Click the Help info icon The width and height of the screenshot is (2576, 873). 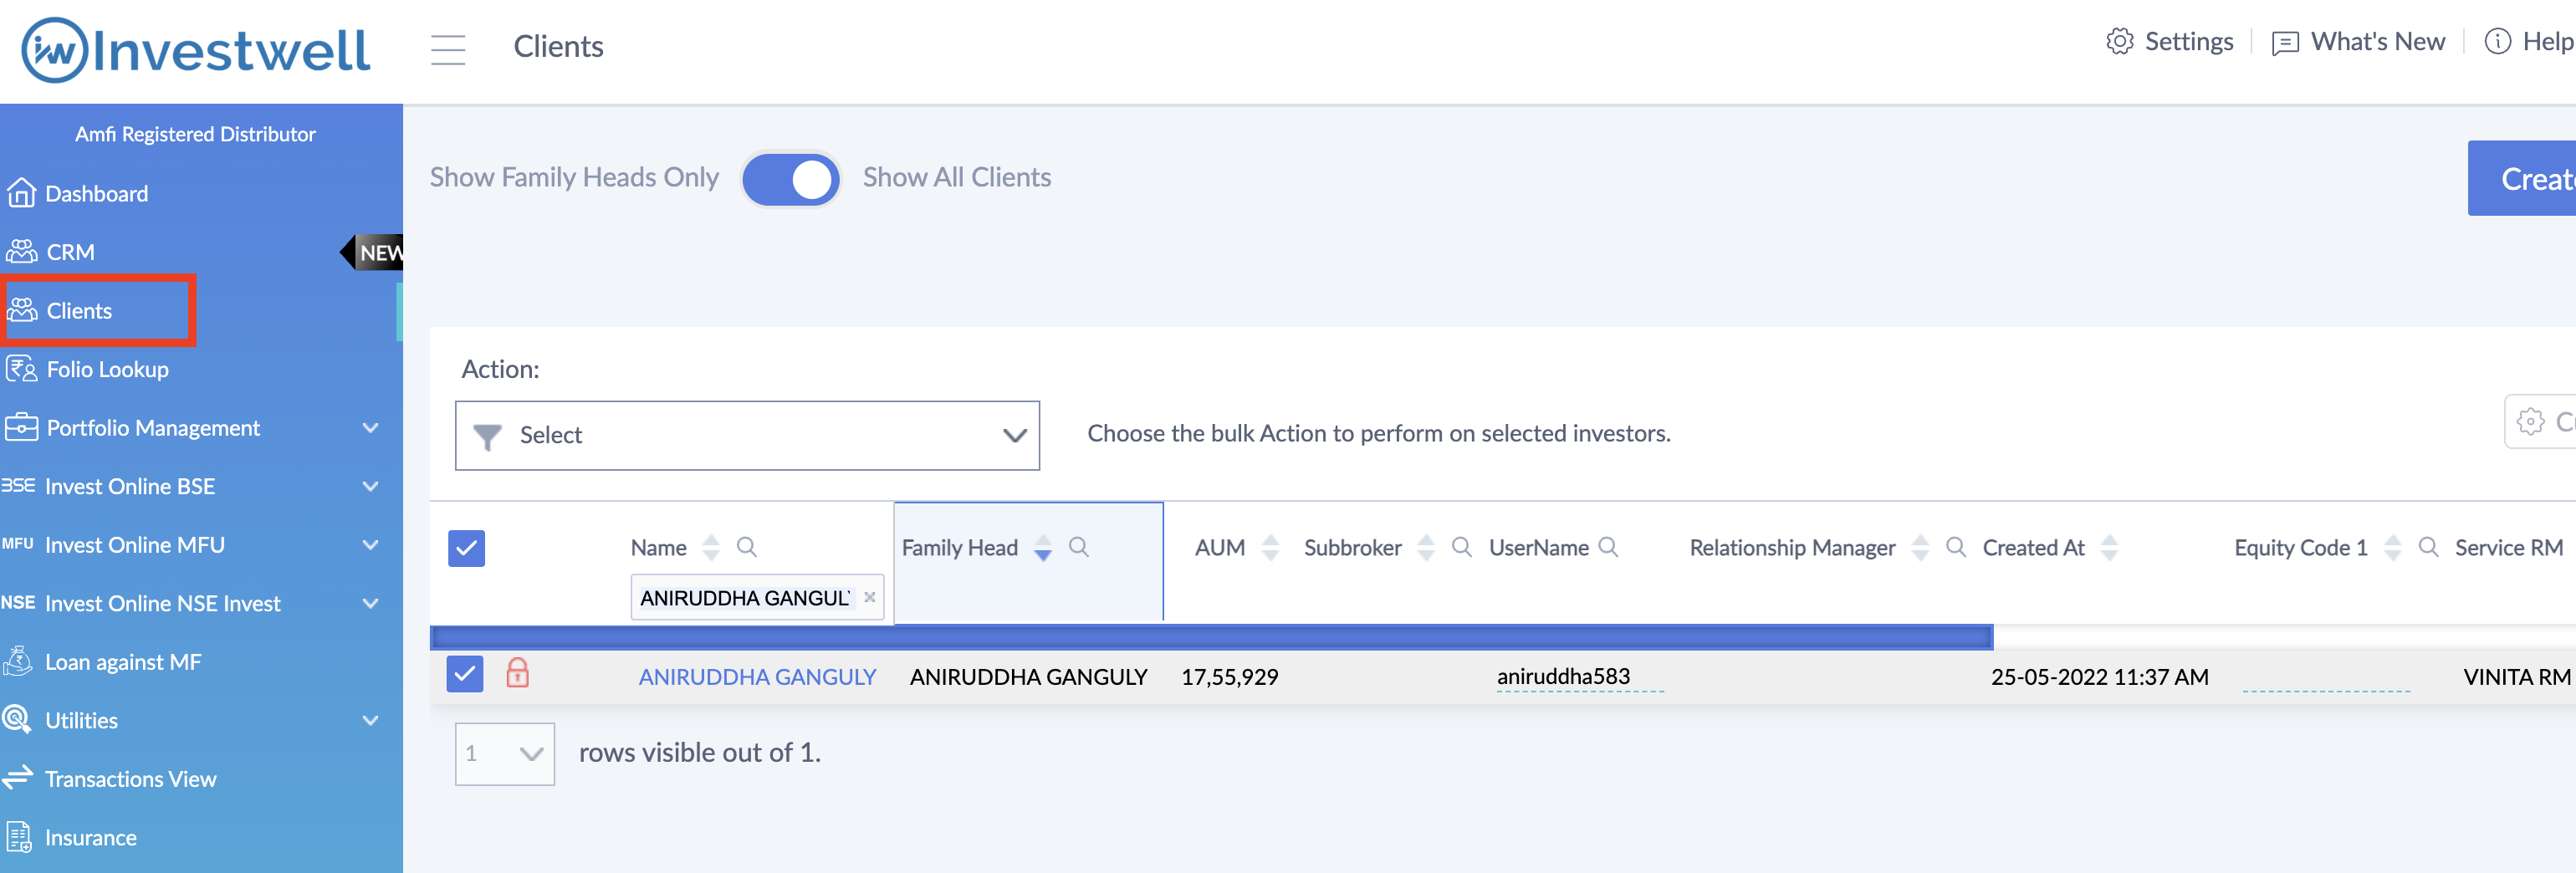(x=2497, y=41)
